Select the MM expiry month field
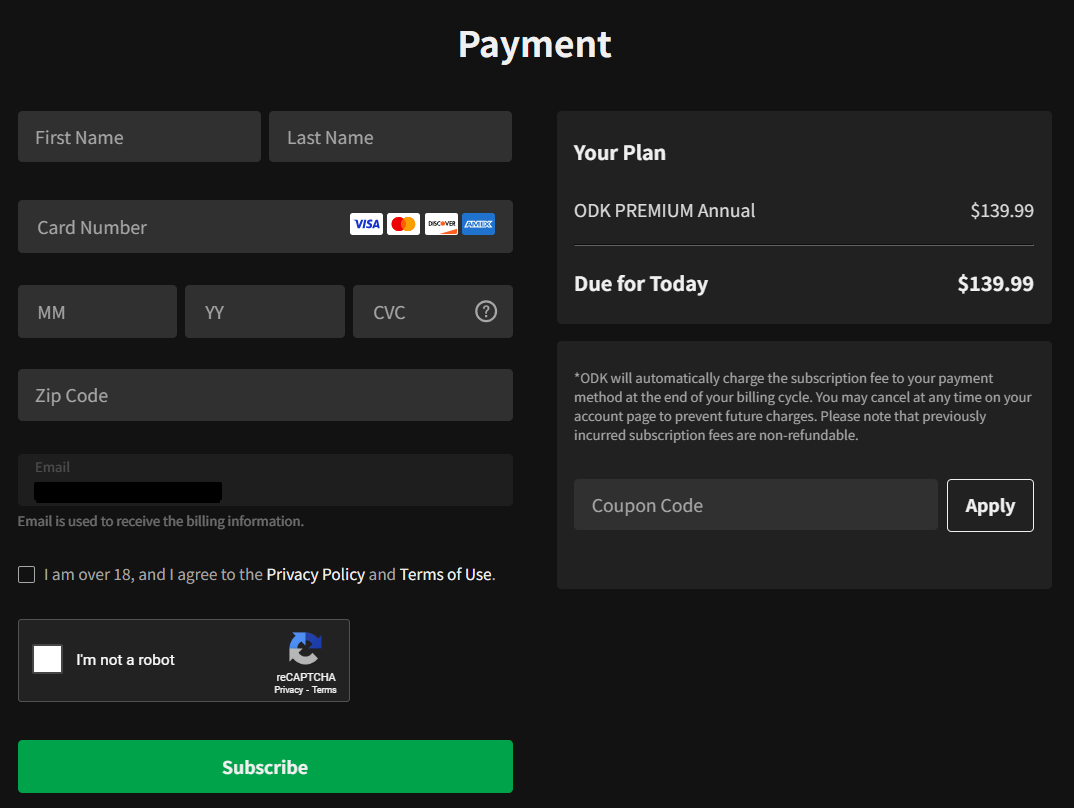Screen dimensions: 1074x808 tap(97, 312)
